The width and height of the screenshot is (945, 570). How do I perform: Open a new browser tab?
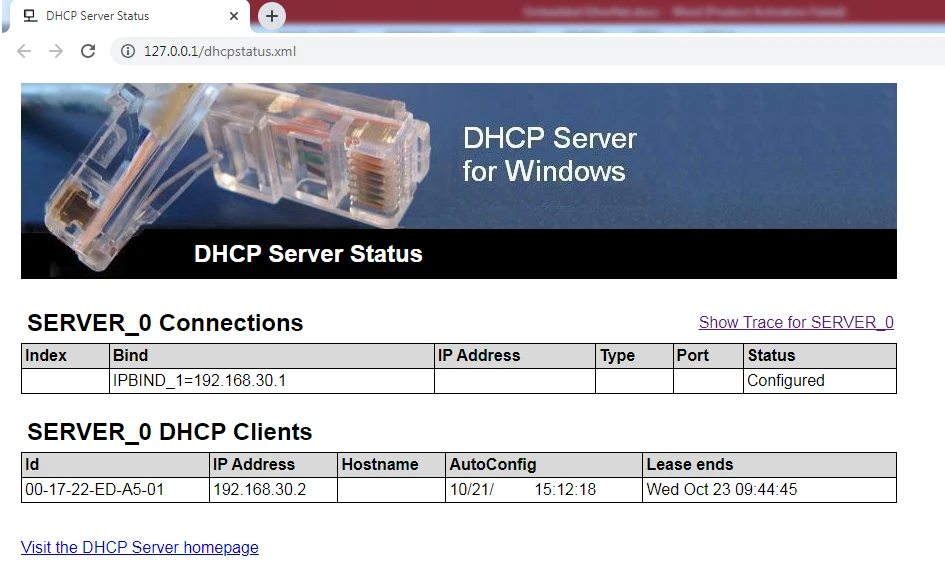point(271,16)
